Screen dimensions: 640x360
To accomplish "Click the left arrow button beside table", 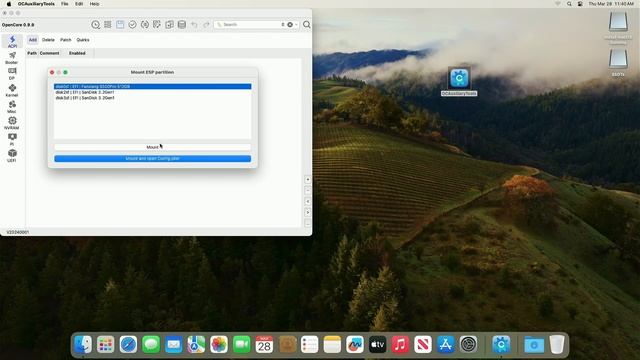I will (308, 202).
